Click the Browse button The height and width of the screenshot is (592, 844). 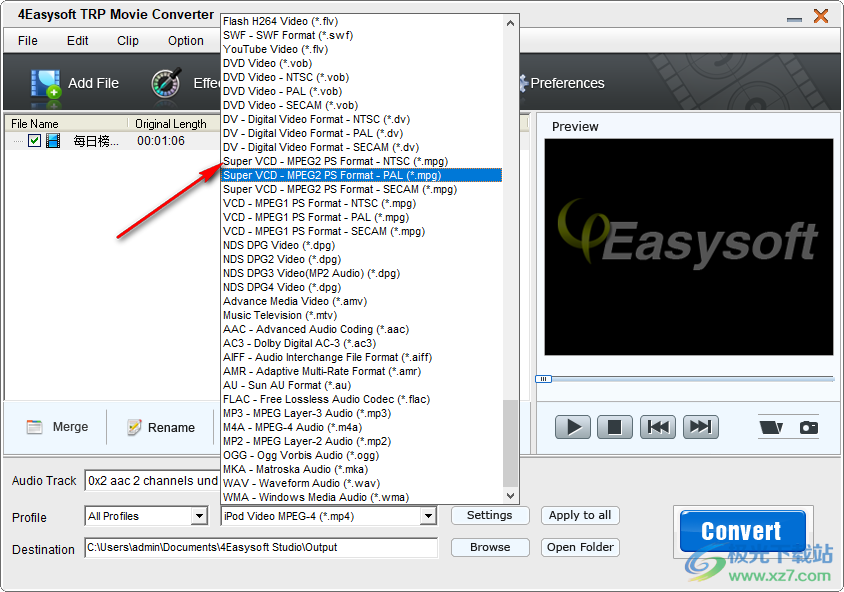tap(490, 547)
